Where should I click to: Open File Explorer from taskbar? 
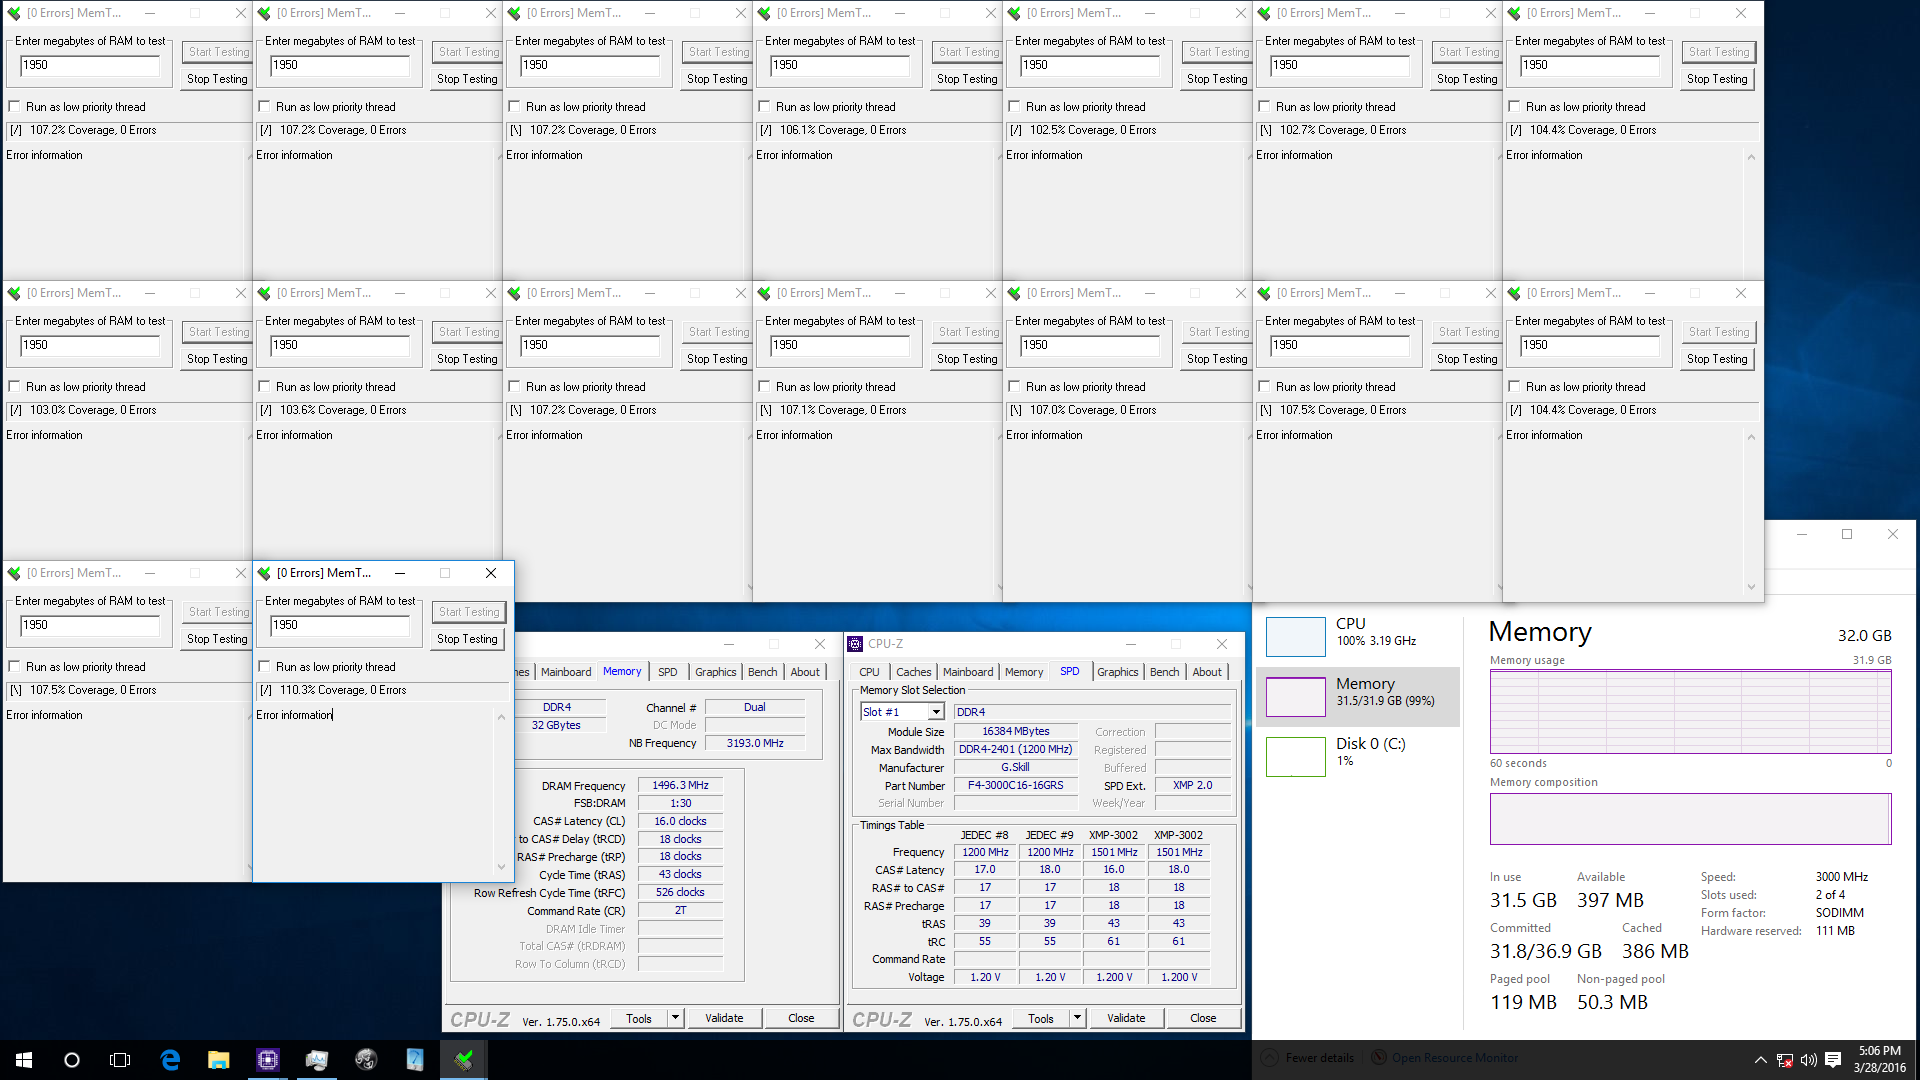pos(218,1060)
